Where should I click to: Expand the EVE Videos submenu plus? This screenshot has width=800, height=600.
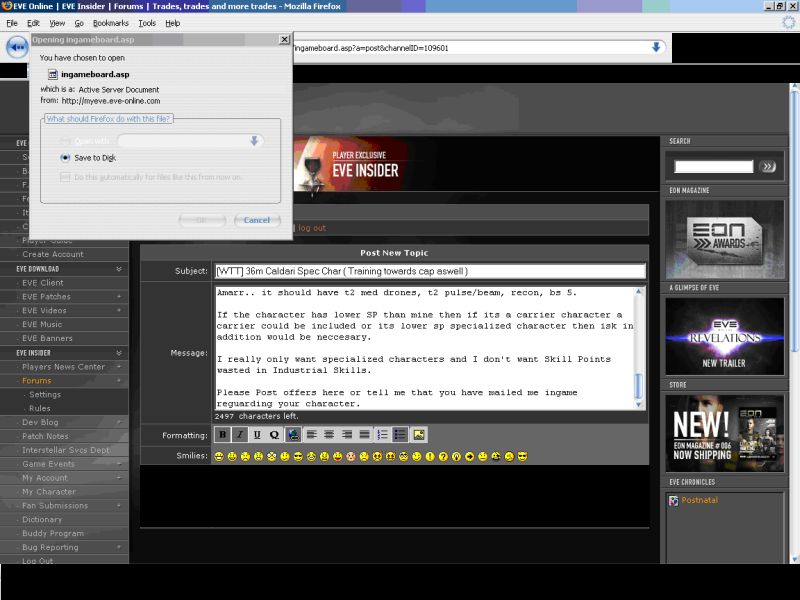coord(119,310)
